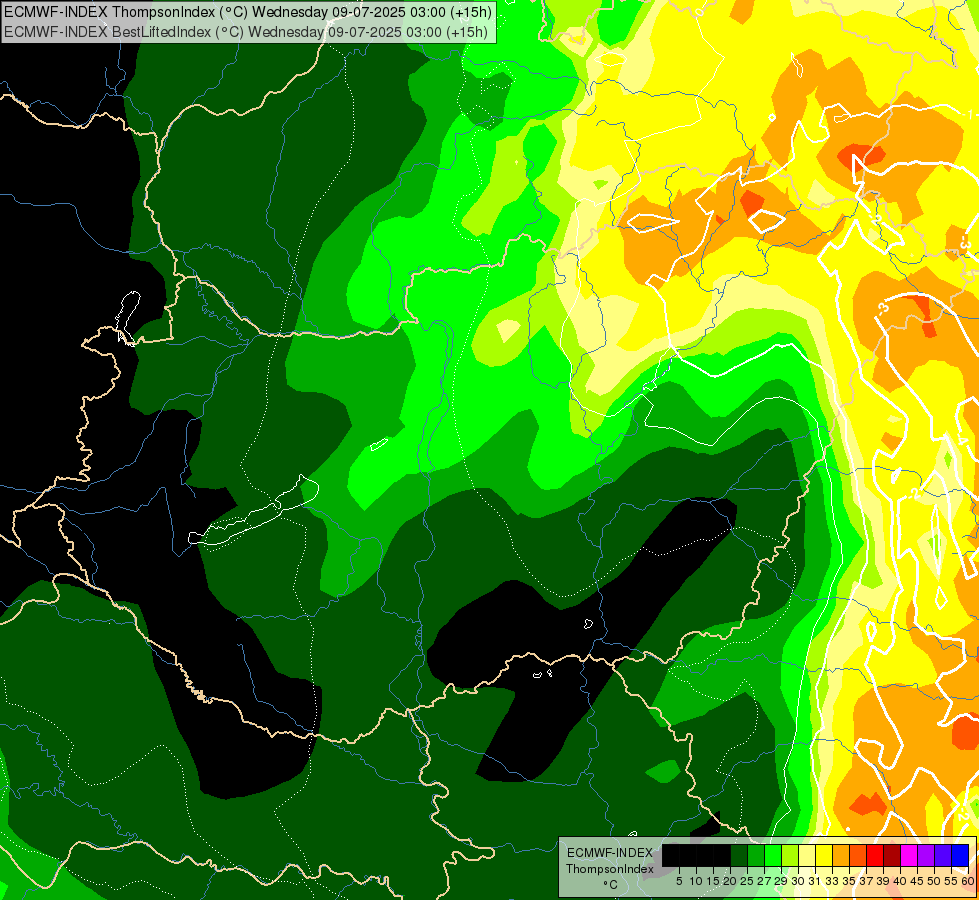Select the lime 29–30 legend swatch
The image size is (979, 900).
pos(790,855)
